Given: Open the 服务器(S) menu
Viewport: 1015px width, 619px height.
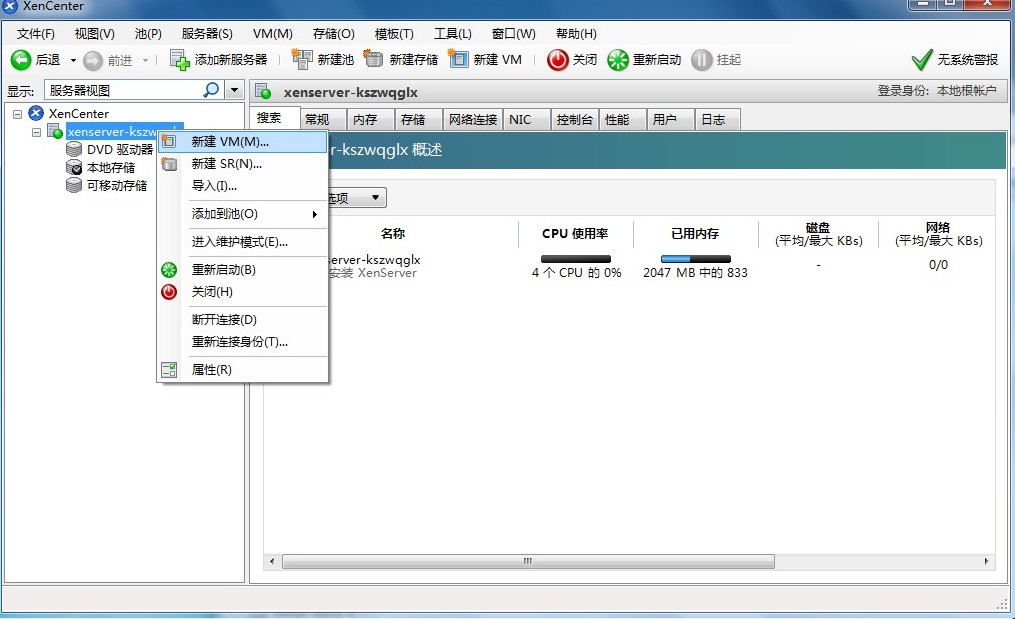Looking at the screenshot, I should pyautogui.click(x=207, y=34).
